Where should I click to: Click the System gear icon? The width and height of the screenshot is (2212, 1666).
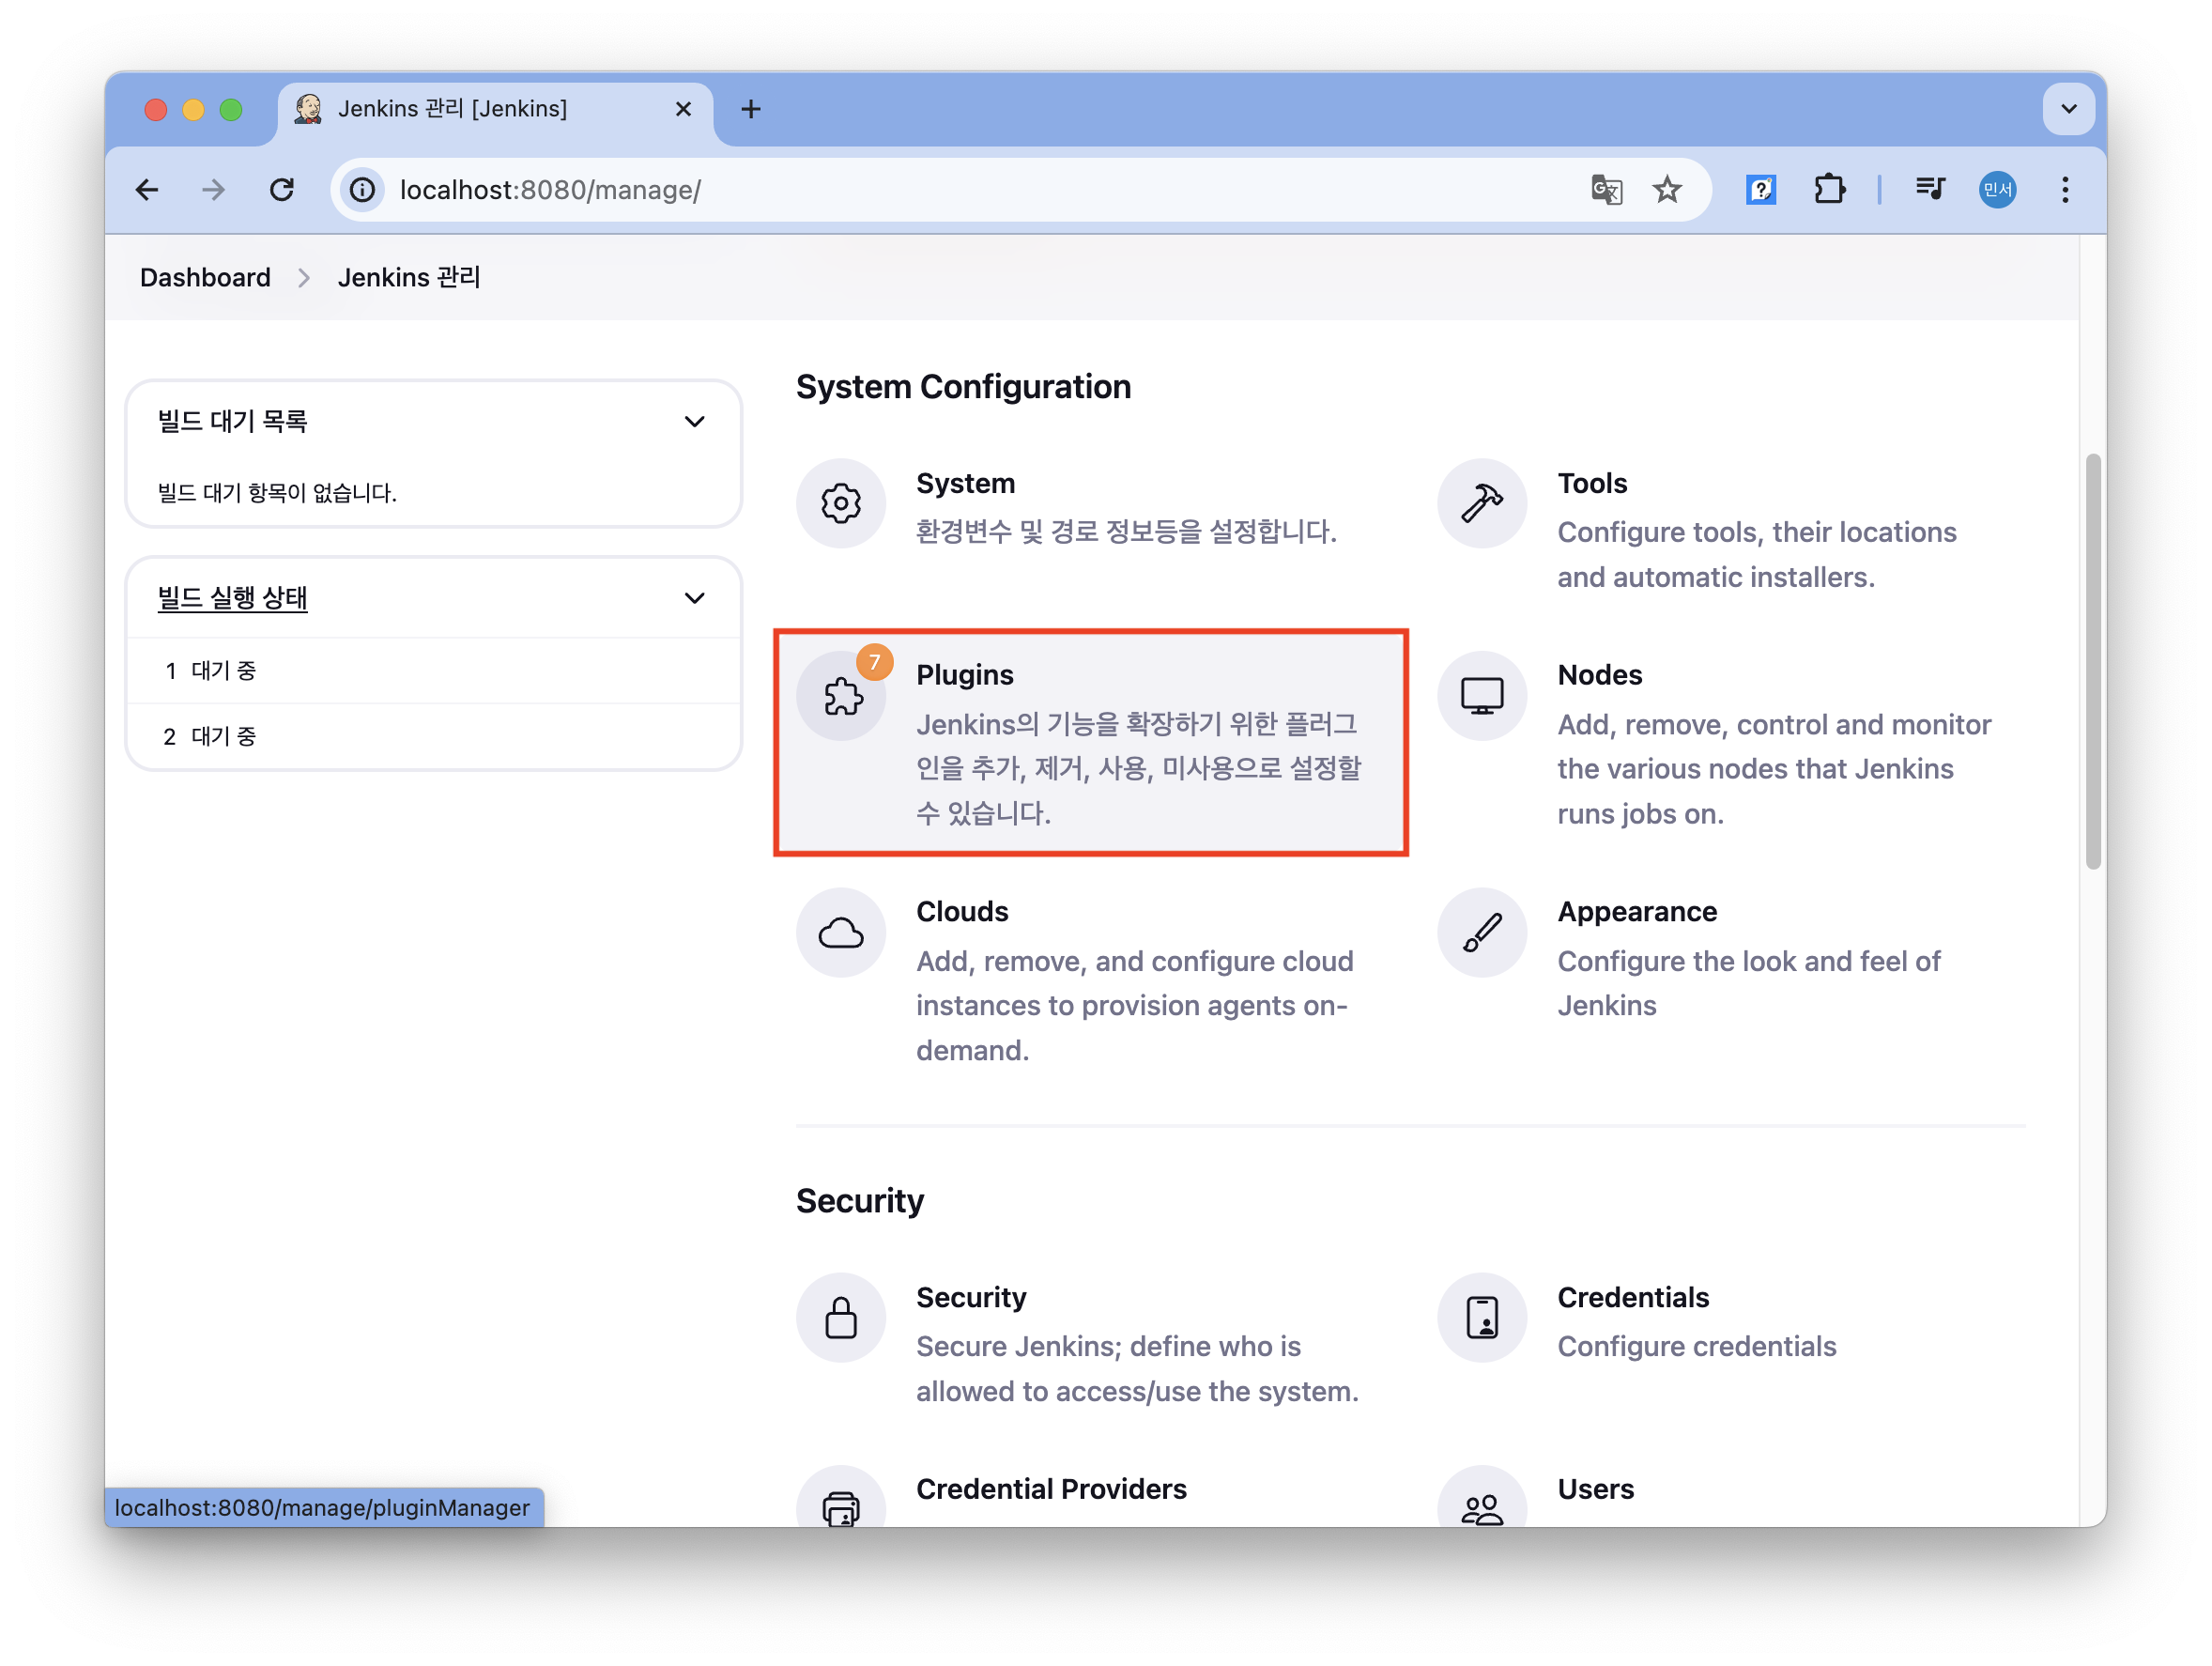(840, 503)
